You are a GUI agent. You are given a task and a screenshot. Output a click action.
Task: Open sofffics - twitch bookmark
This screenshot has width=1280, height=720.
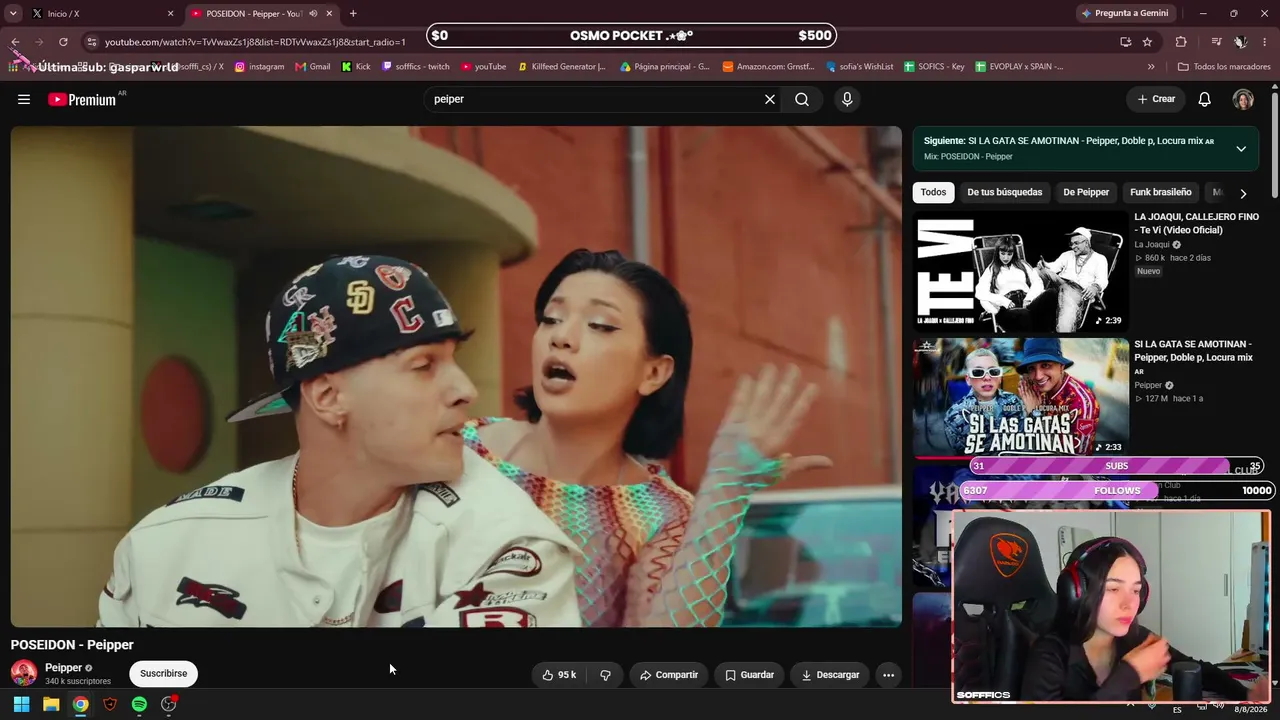[x=416, y=67]
